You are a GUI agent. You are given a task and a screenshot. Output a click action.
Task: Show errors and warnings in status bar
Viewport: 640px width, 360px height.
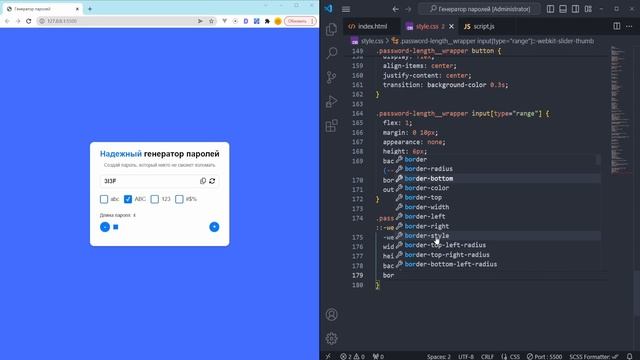click(x=353, y=356)
